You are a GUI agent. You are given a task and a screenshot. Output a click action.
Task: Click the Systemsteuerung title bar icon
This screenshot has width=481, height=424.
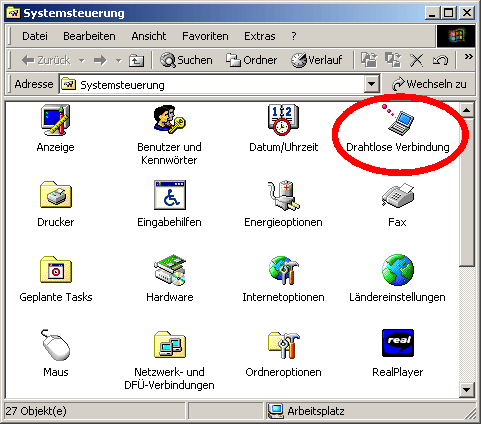pyautogui.click(x=14, y=13)
